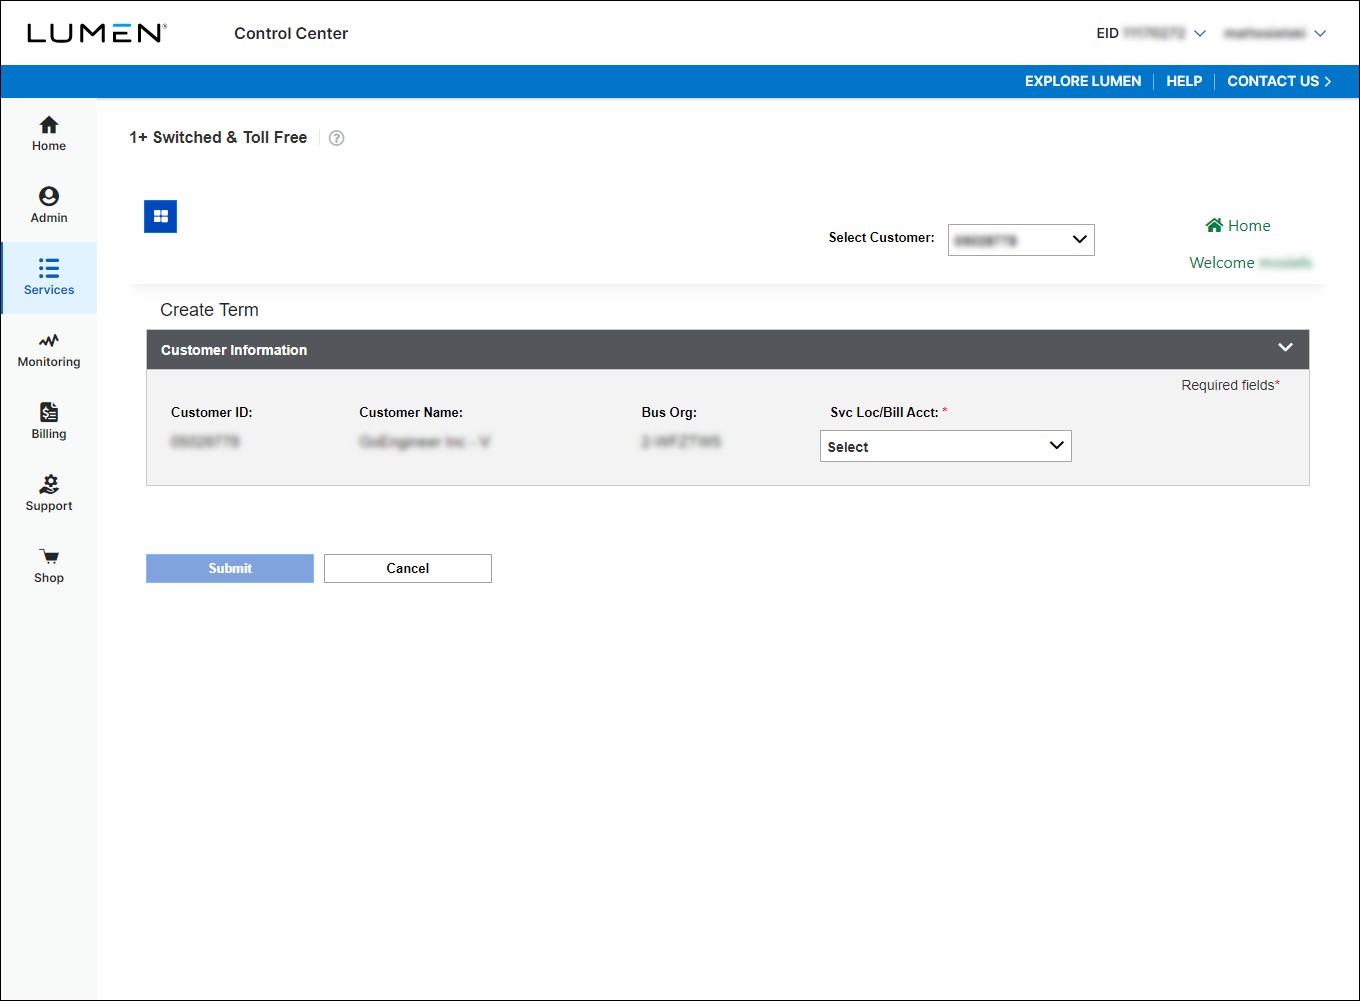Click the CONTACT US link
This screenshot has width=1360, height=1001.
pyautogui.click(x=1278, y=81)
